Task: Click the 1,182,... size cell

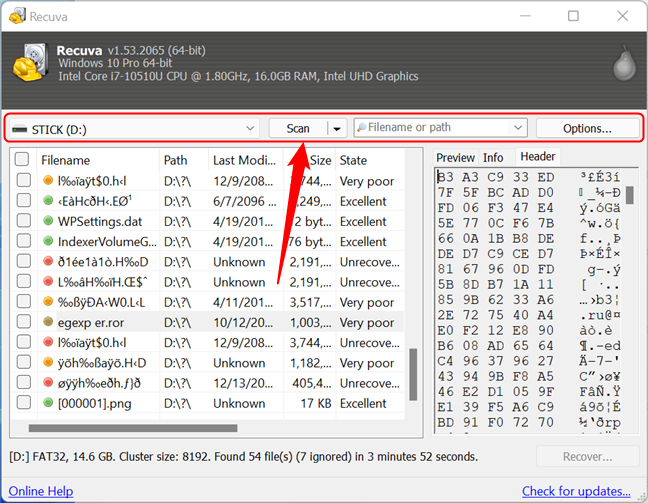Action: point(310,363)
